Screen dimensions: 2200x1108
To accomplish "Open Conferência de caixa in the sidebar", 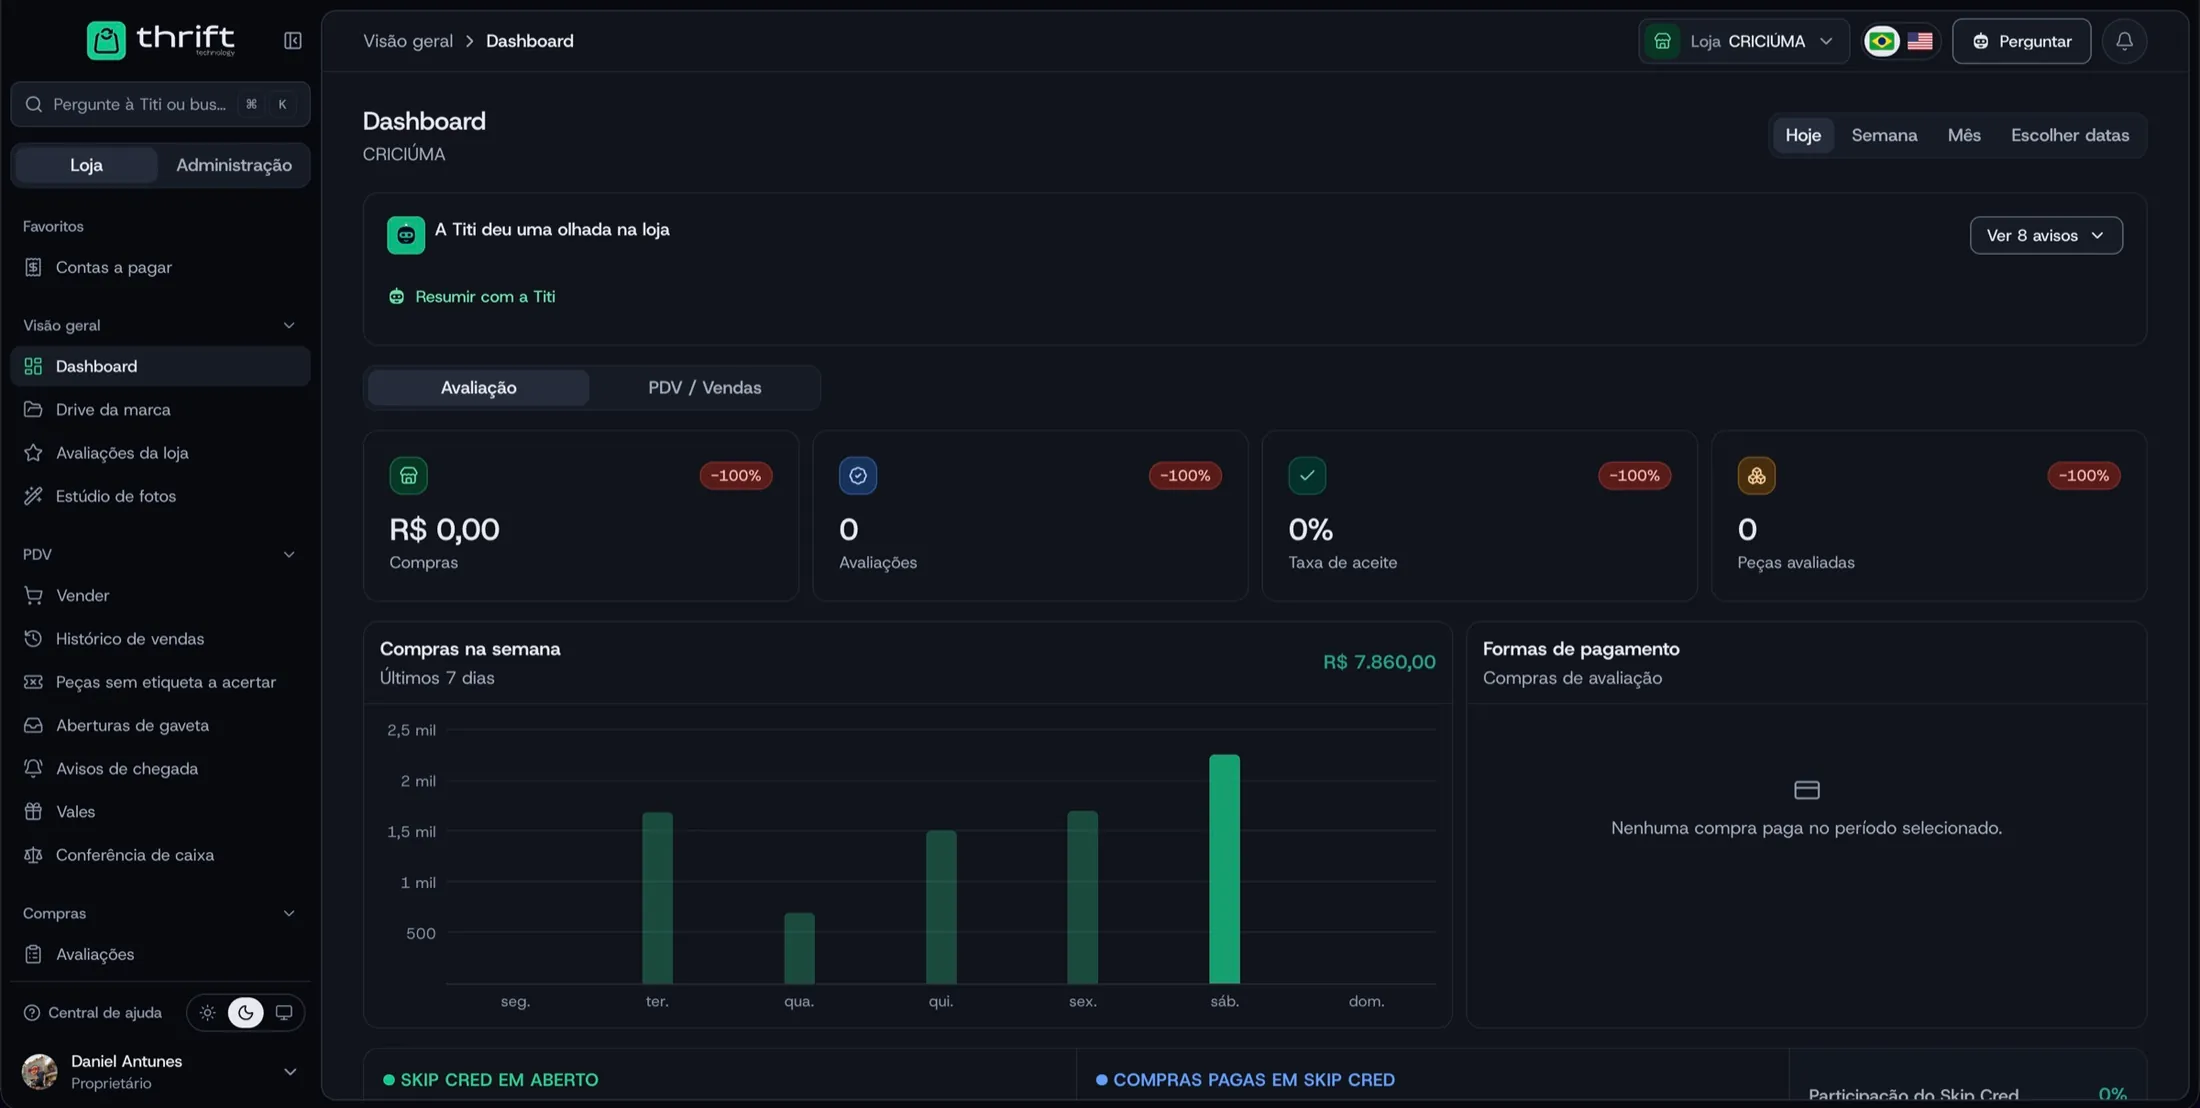I will pos(160,855).
